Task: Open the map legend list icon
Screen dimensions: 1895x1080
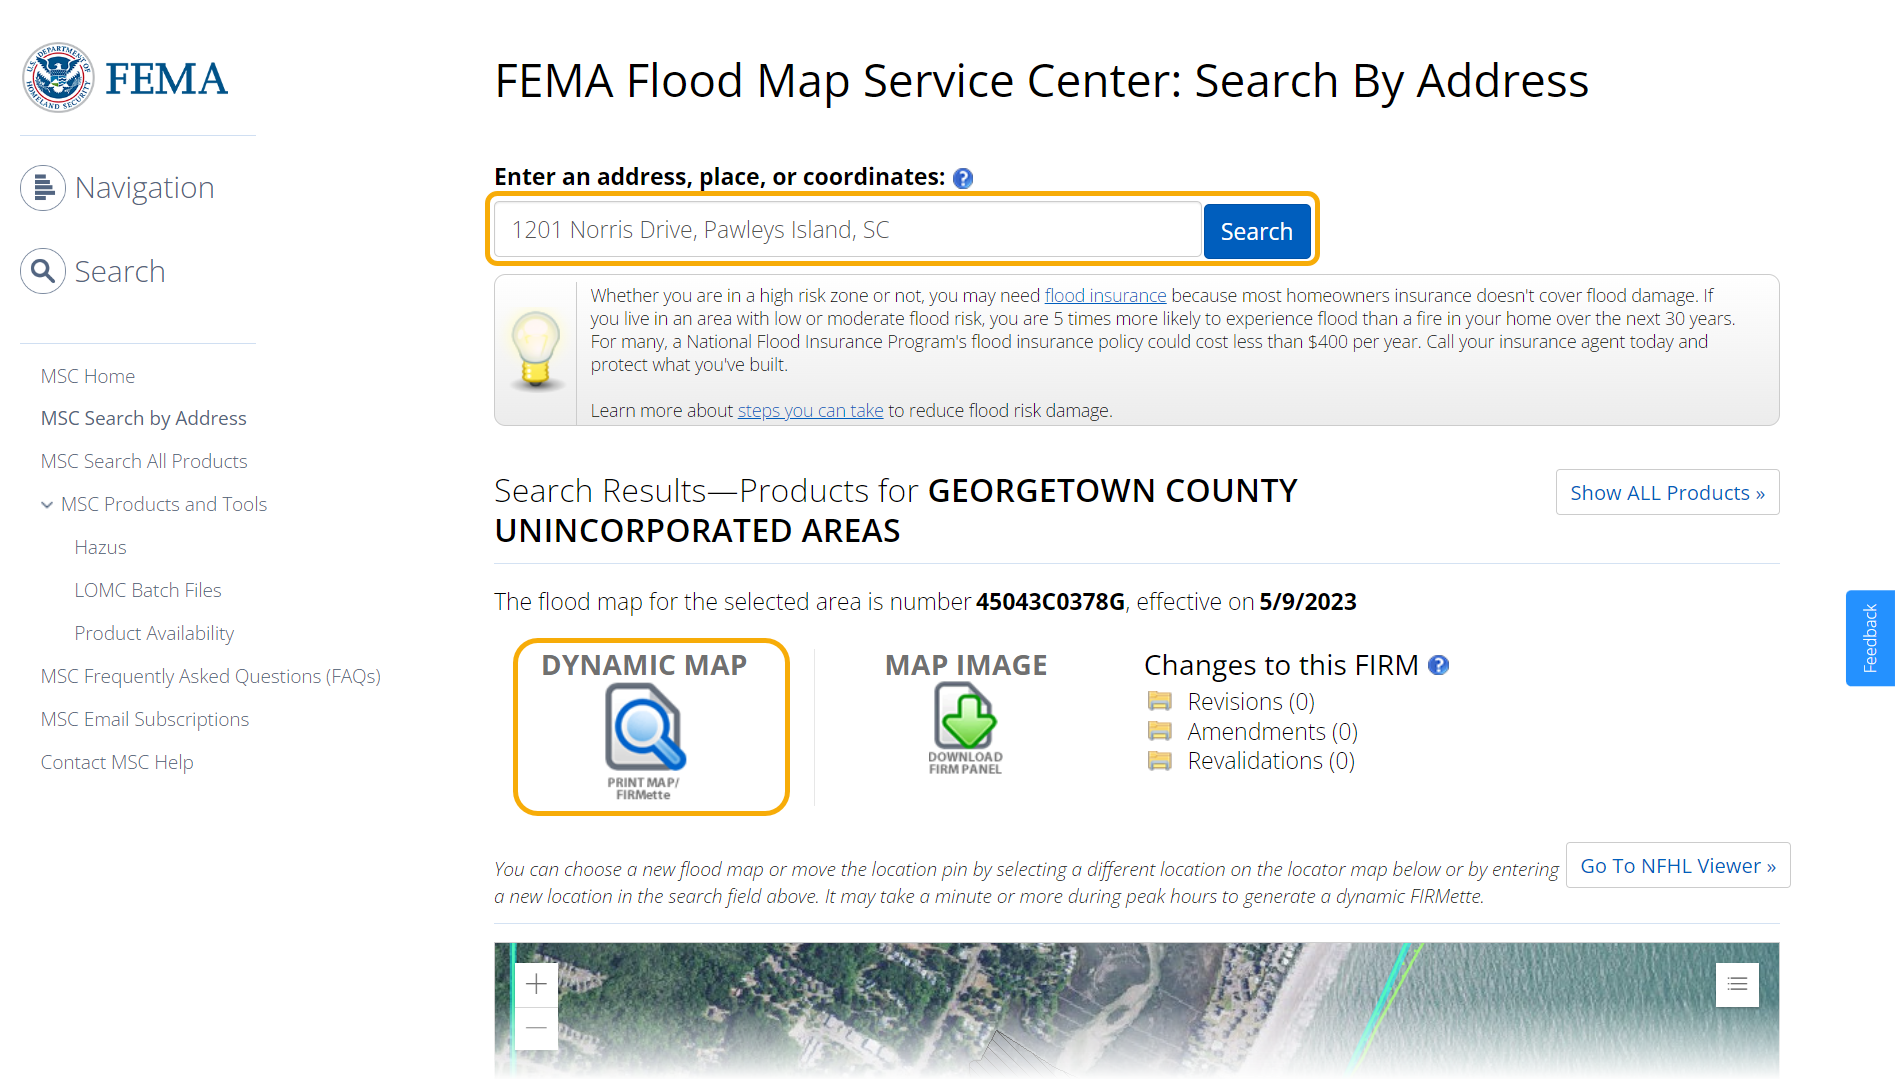Action: (1737, 984)
